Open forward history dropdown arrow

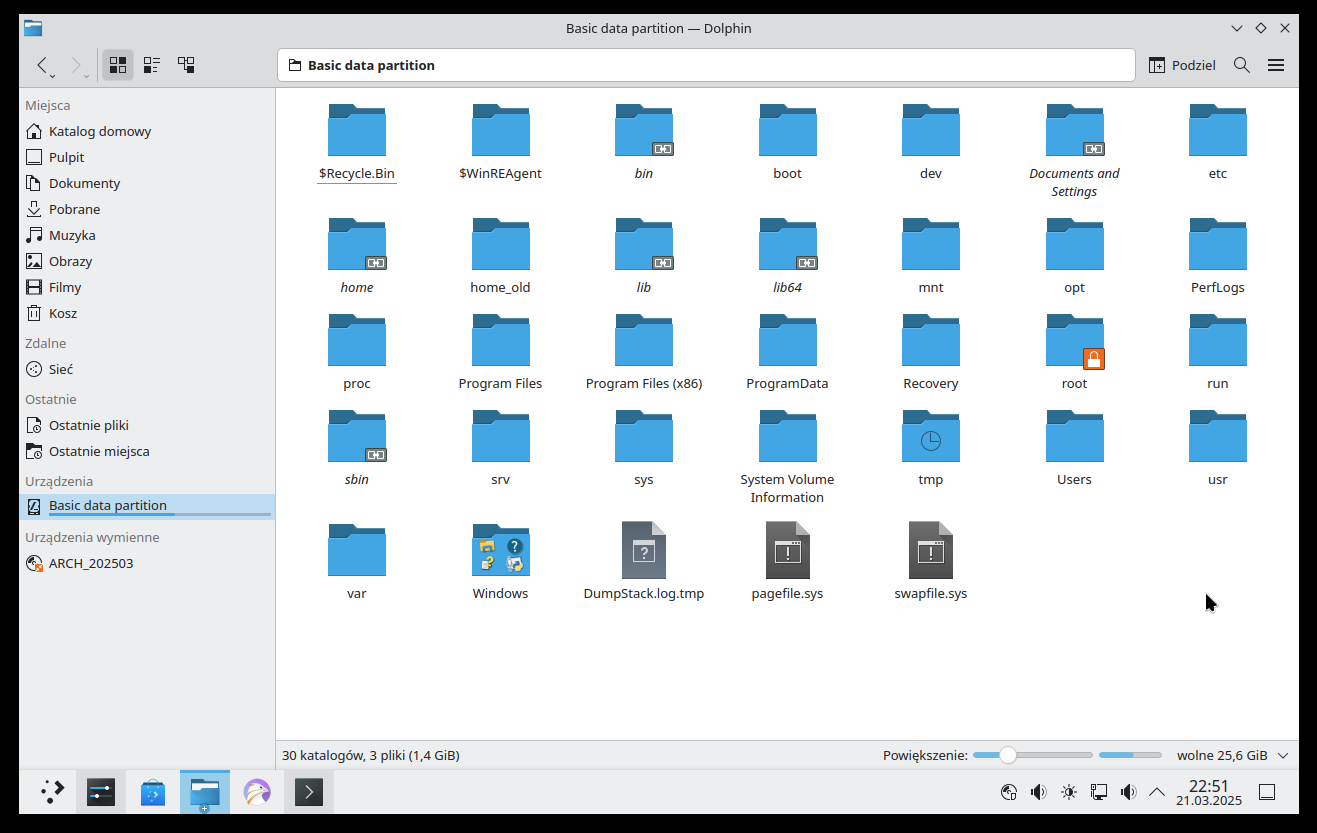(x=86, y=76)
